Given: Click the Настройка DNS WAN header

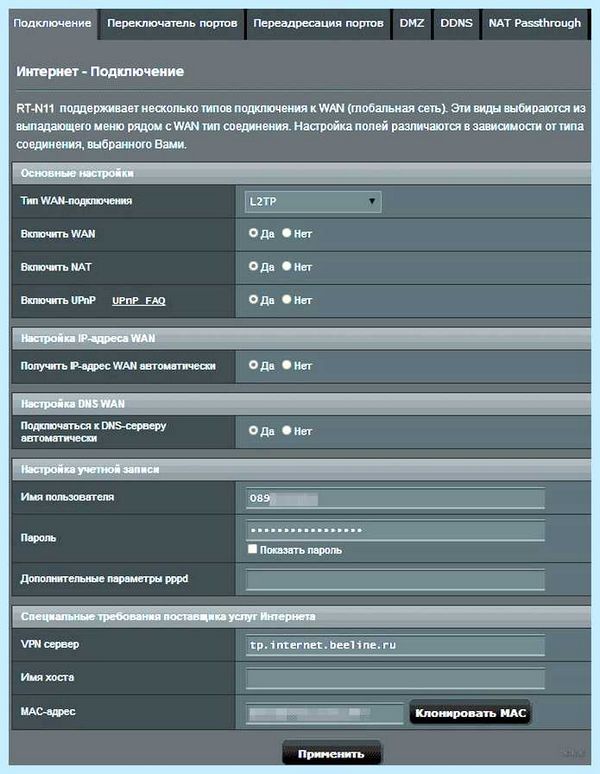Looking at the screenshot, I should click(x=301, y=404).
